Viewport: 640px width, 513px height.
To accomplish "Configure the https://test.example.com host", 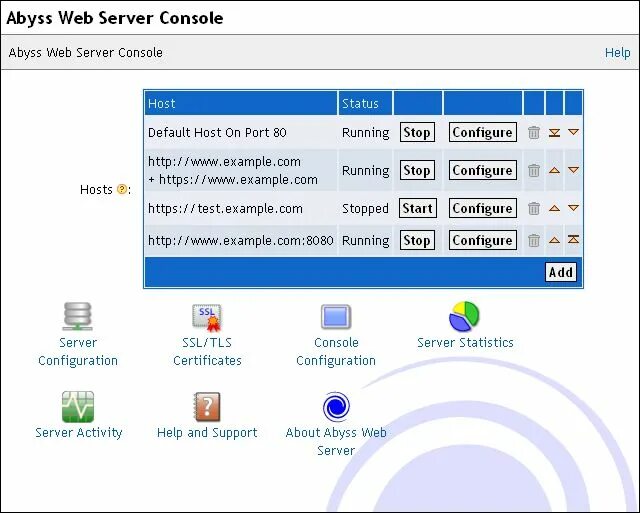I will 483,208.
